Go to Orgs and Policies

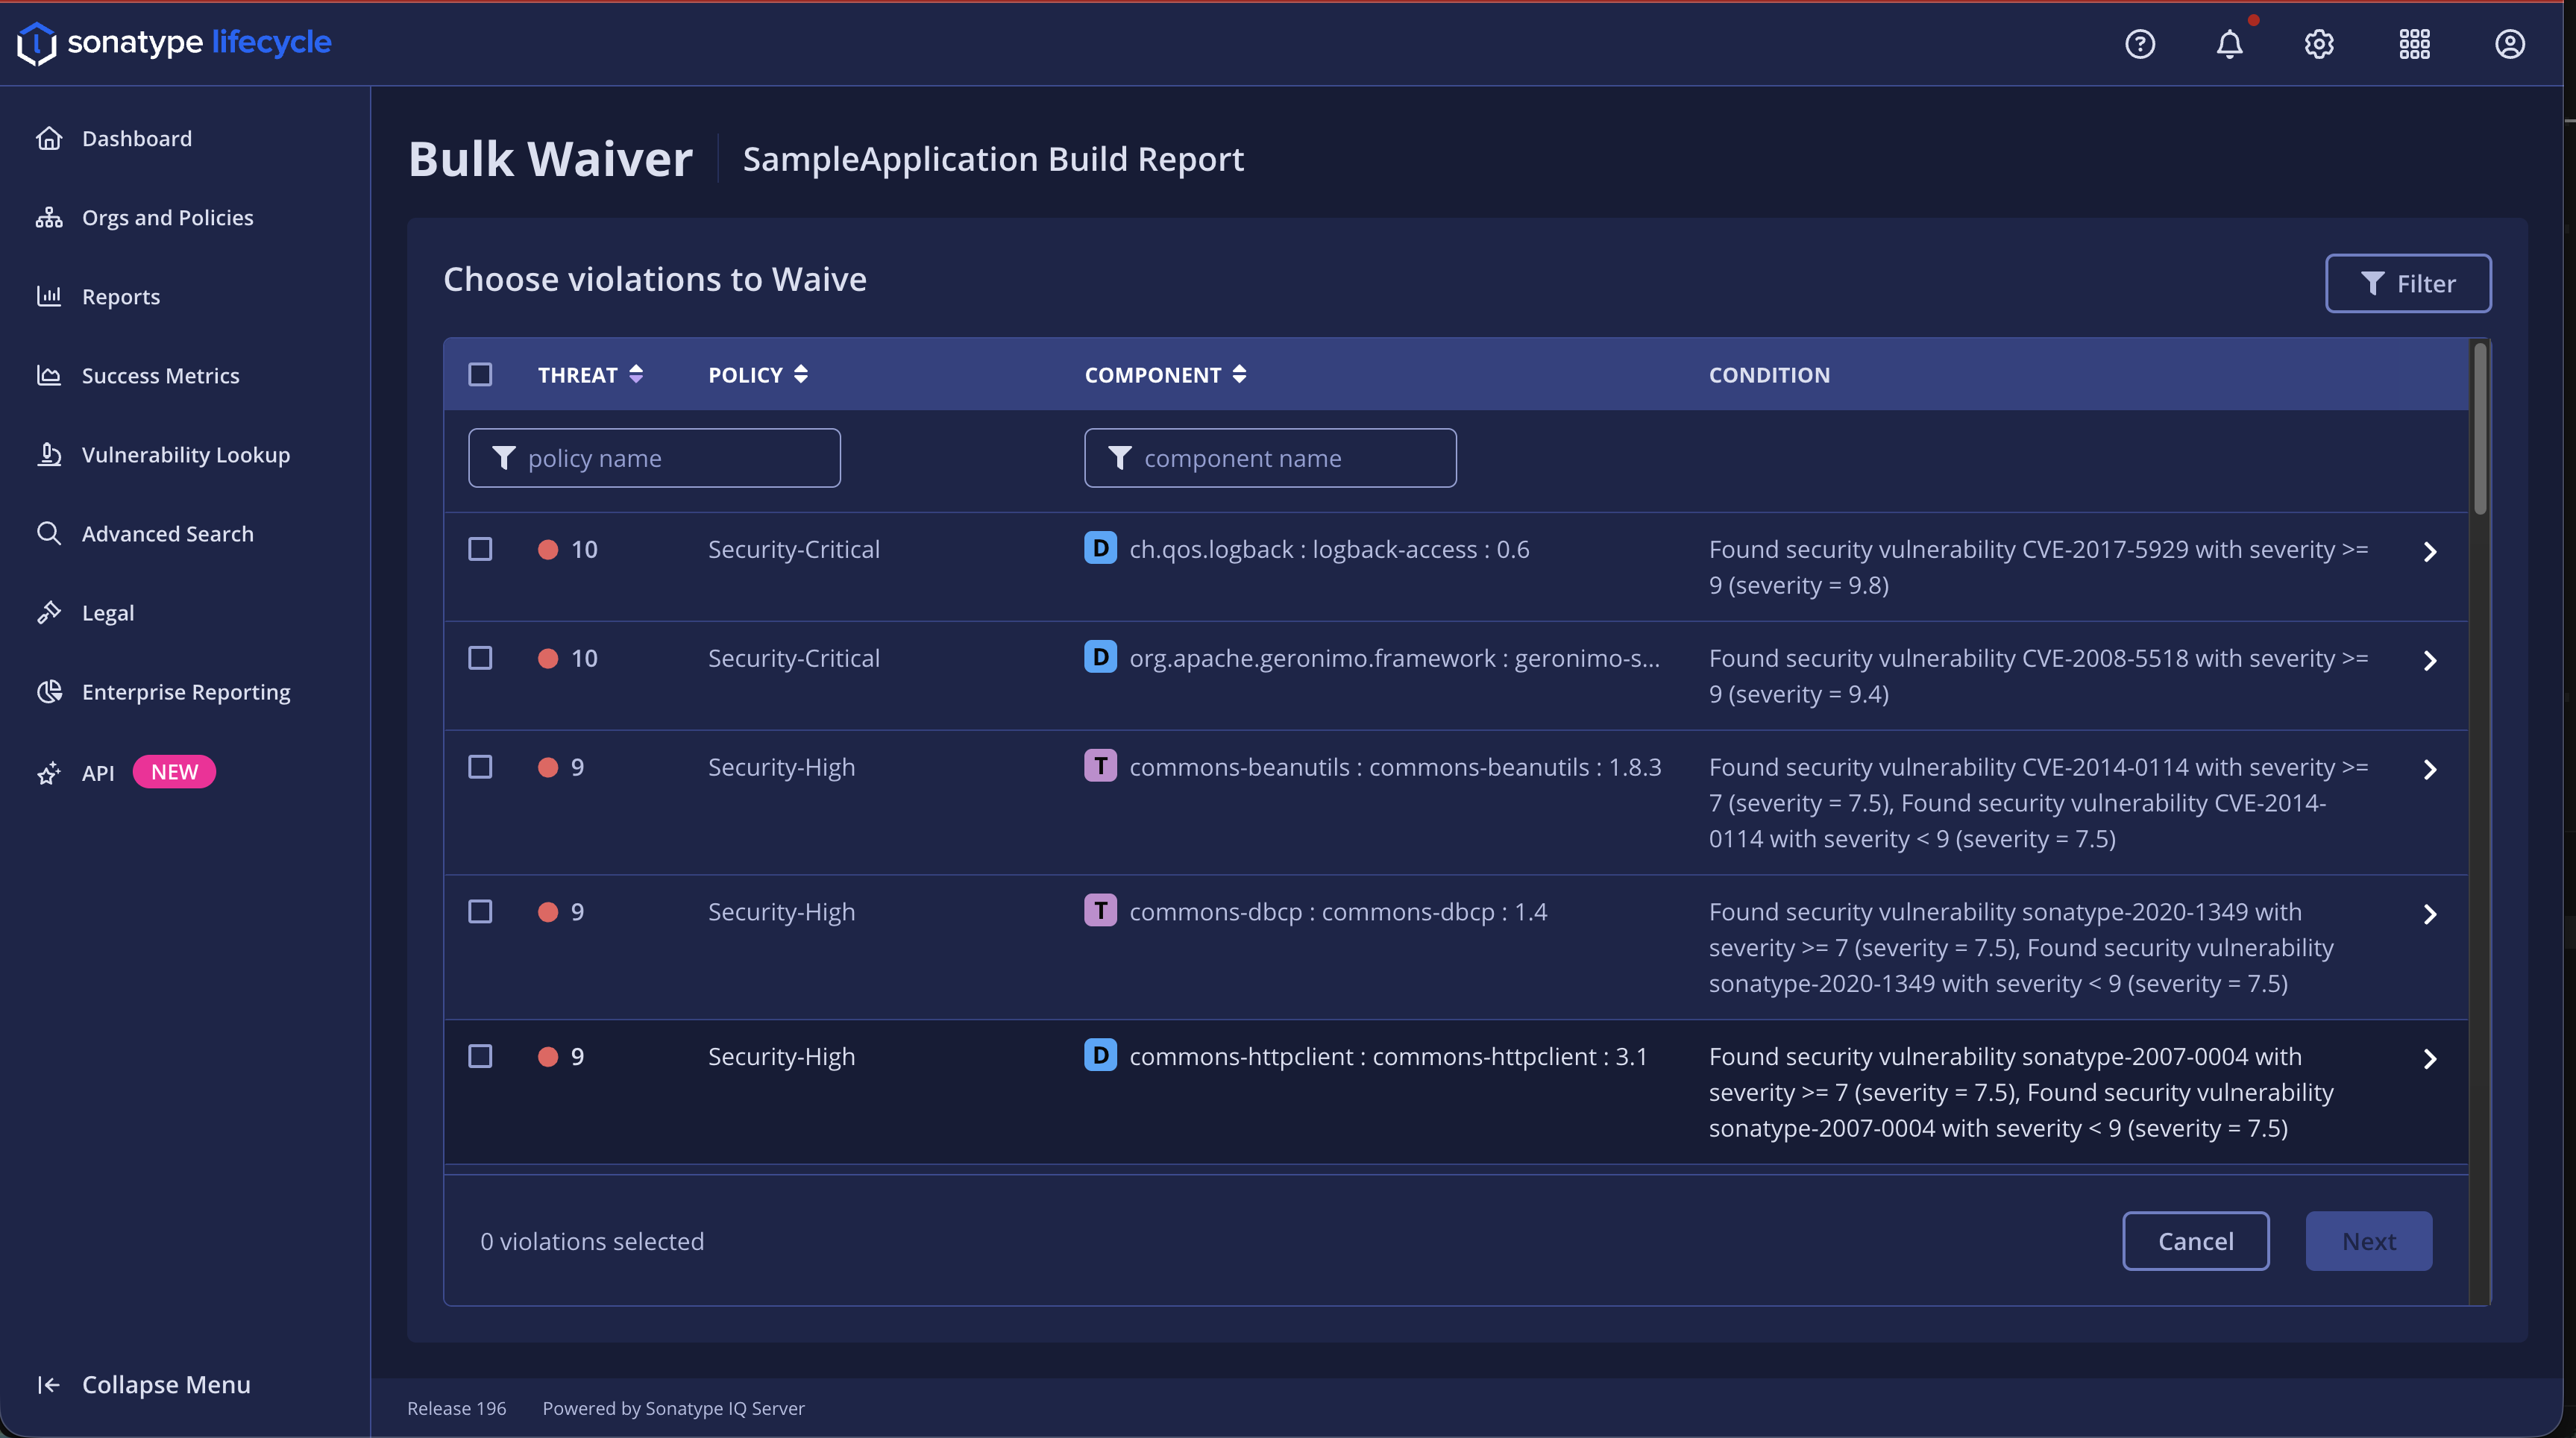click(167, 217)
